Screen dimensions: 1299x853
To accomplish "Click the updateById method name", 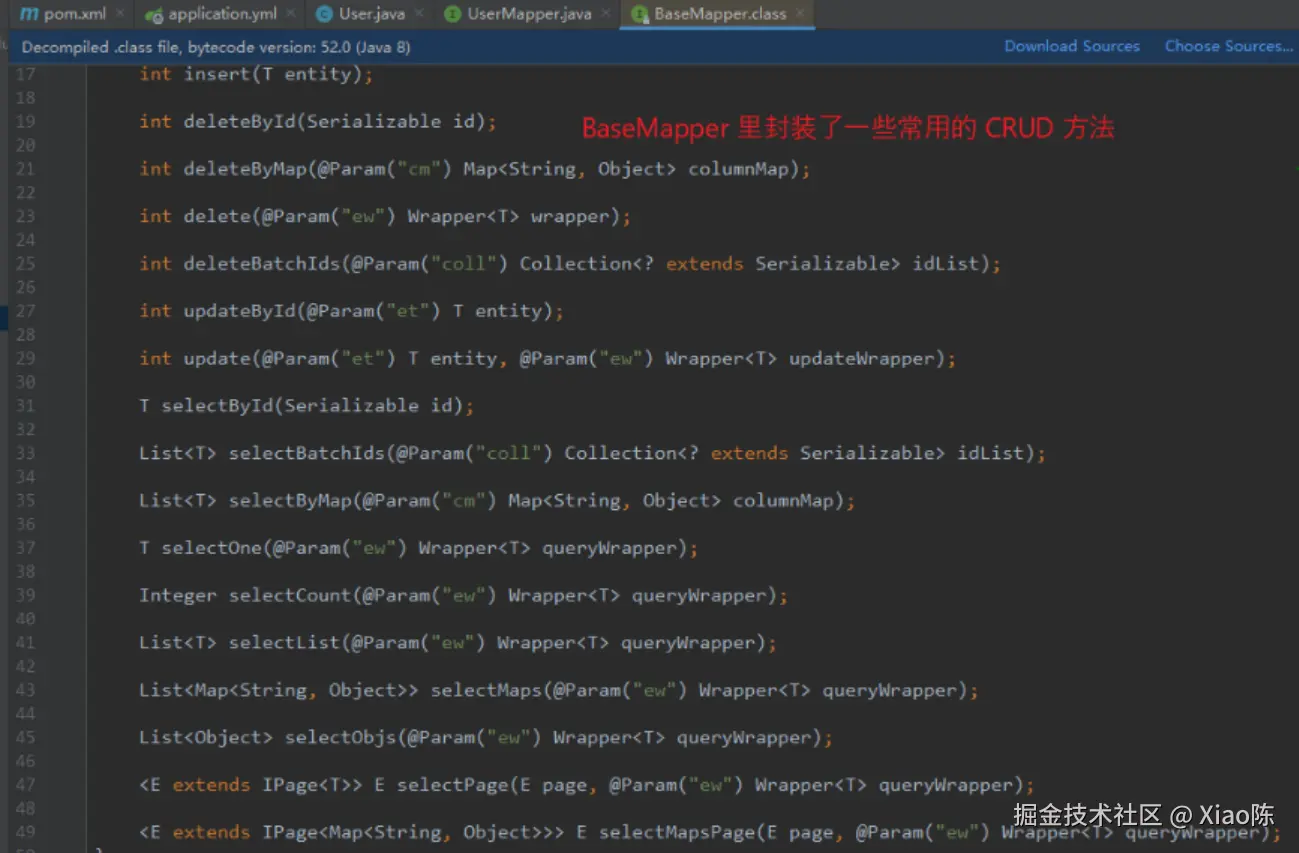I will 239,311.
